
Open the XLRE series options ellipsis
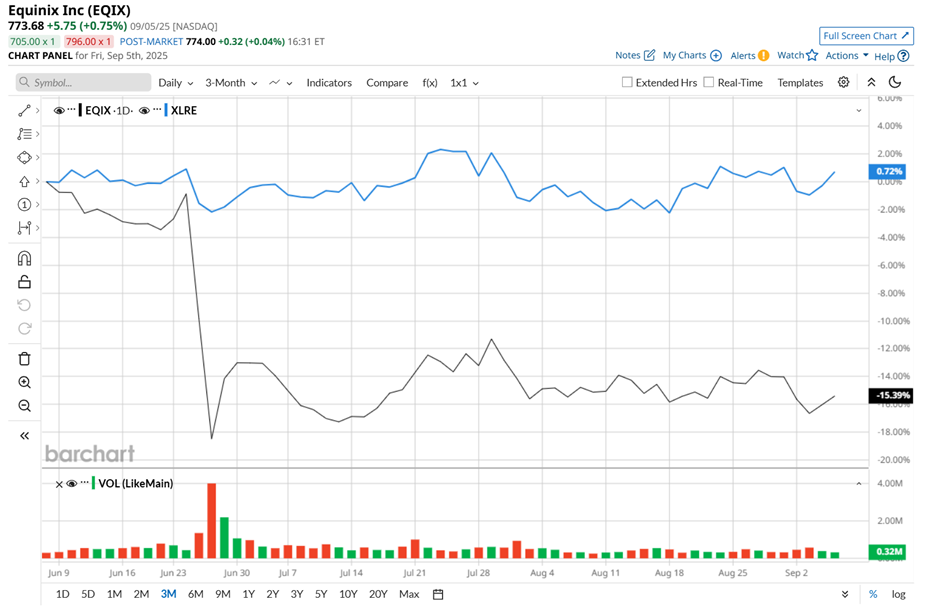coord(157,110)
